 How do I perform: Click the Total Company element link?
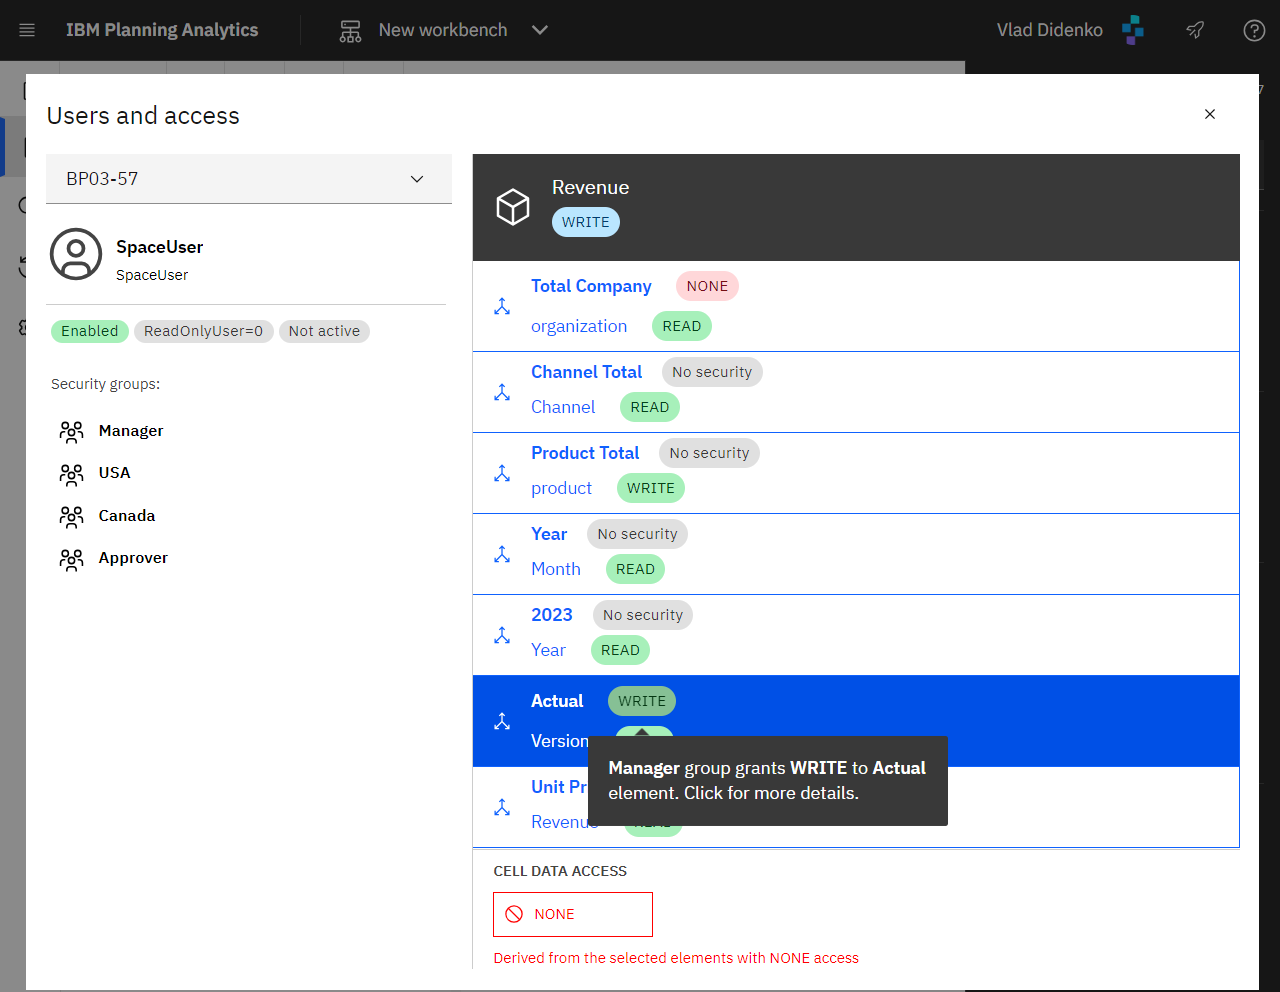591,286
